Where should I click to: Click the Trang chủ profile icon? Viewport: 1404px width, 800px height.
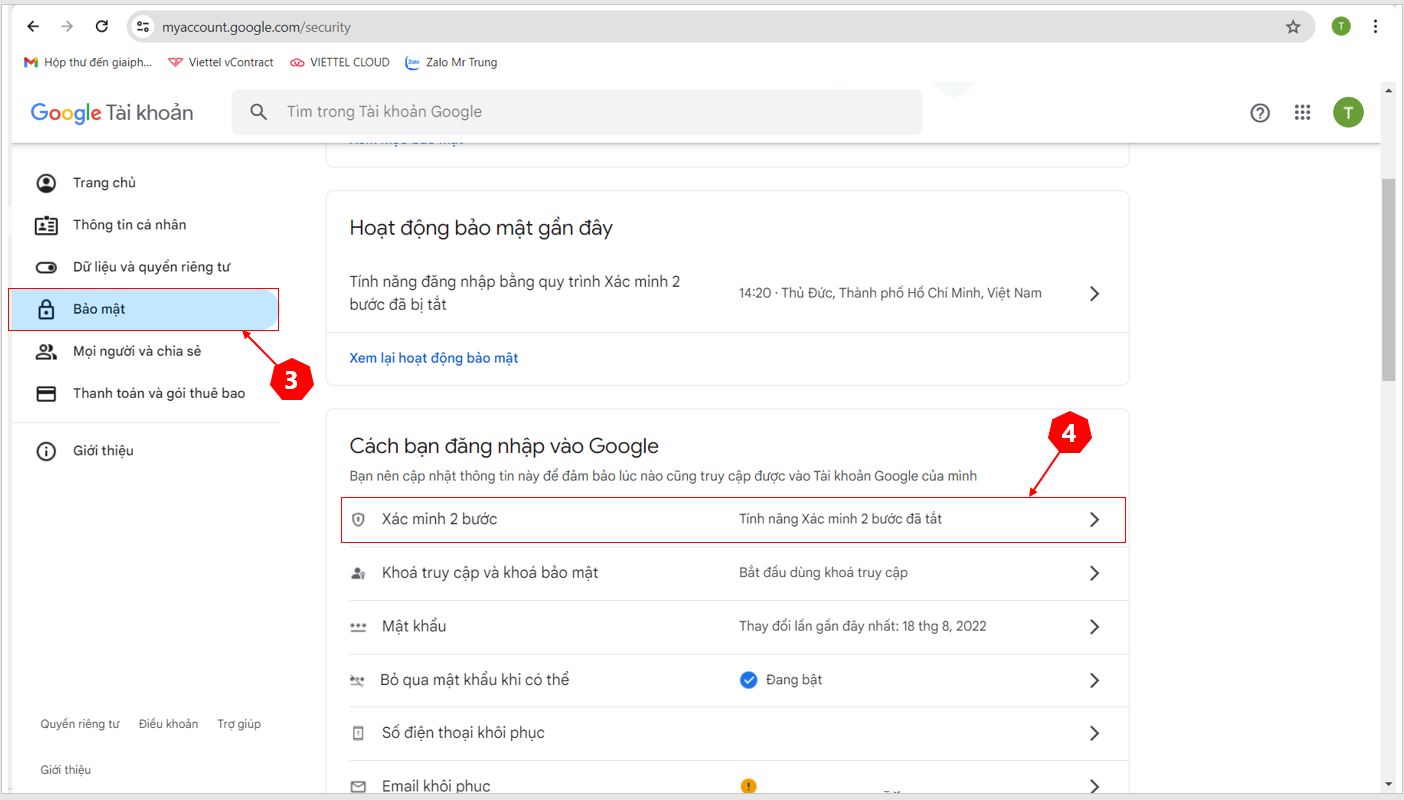pos(46,182)
